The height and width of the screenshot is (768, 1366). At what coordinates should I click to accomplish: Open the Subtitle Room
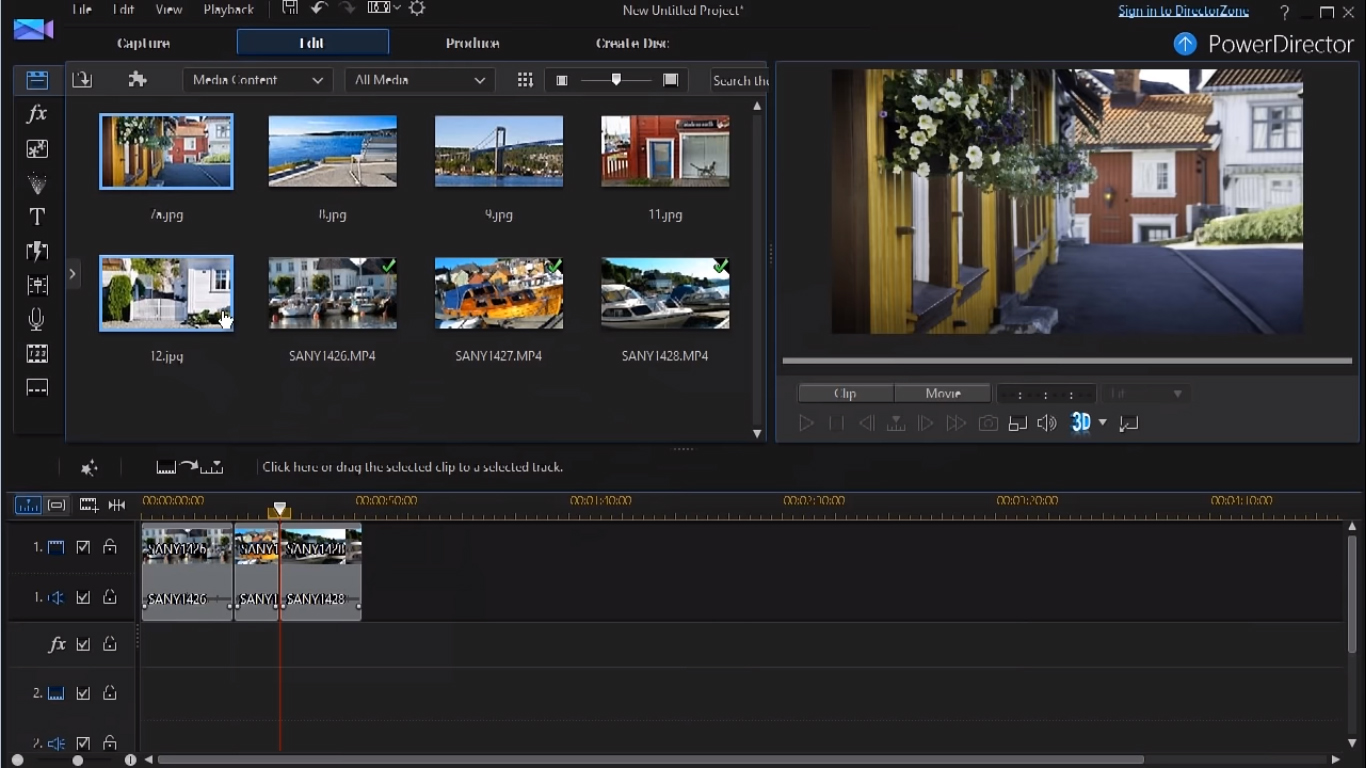[x=37, y=388]
